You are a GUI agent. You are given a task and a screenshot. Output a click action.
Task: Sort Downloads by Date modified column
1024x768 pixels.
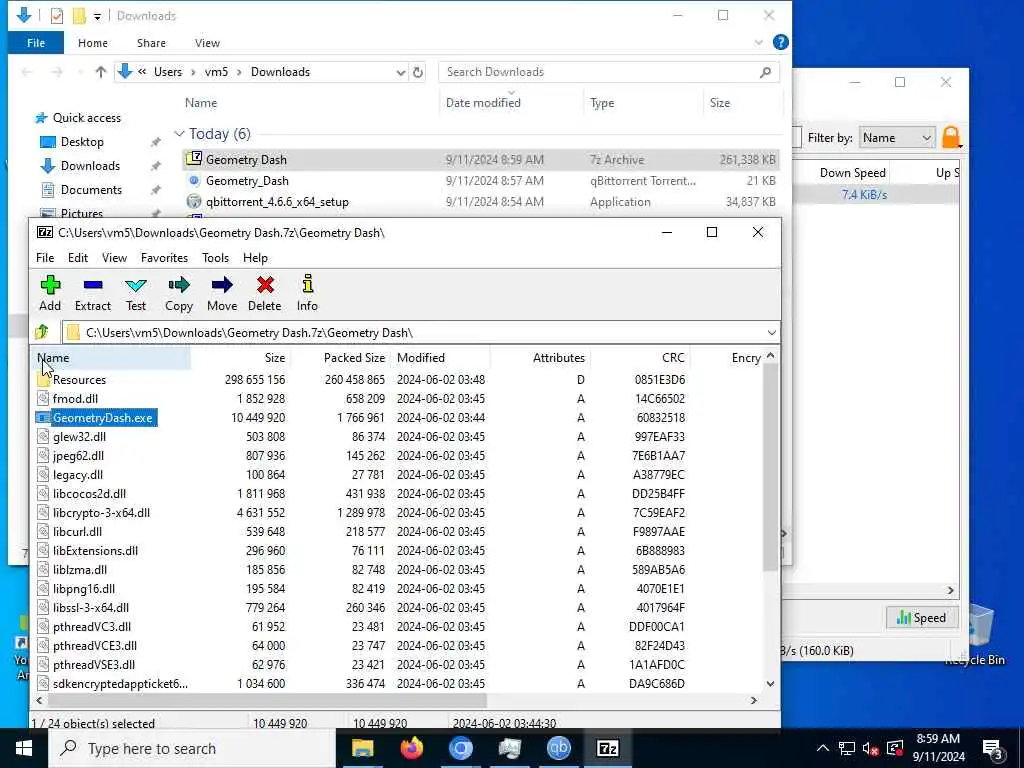pyautogui.click(x=511, y=103)
